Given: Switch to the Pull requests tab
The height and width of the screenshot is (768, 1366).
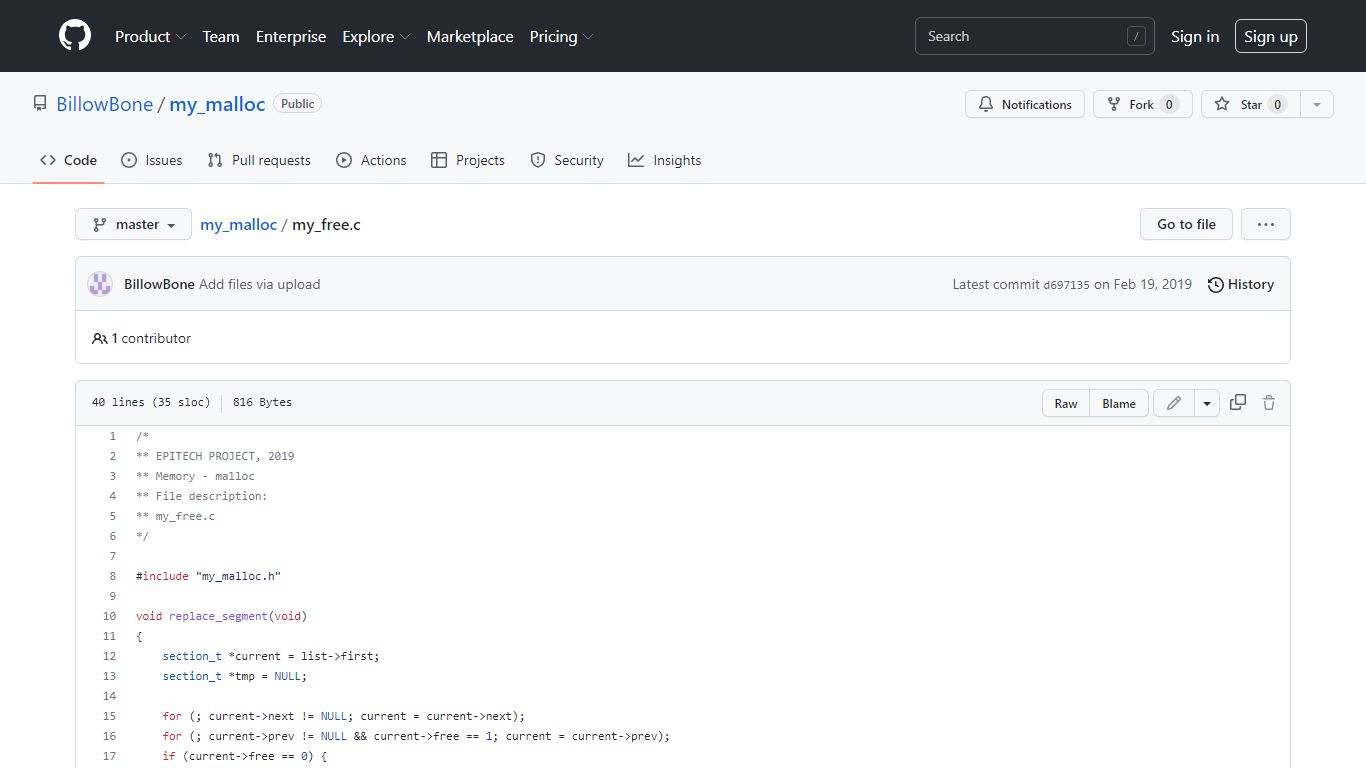Looking at the screenshot, I should pyautogui.click(x=259, y=160).
